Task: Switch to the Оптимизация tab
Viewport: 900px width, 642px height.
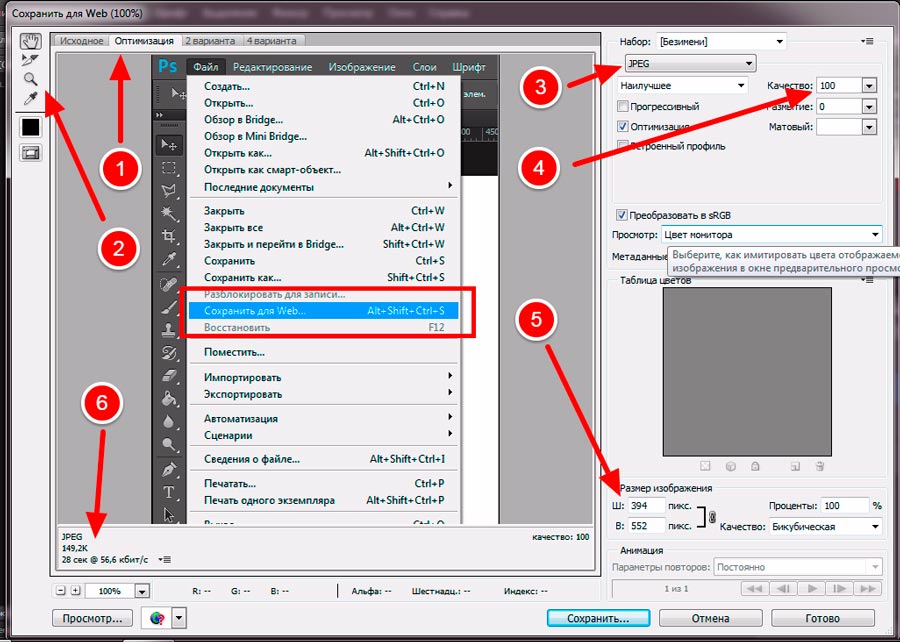Action: 144,41
